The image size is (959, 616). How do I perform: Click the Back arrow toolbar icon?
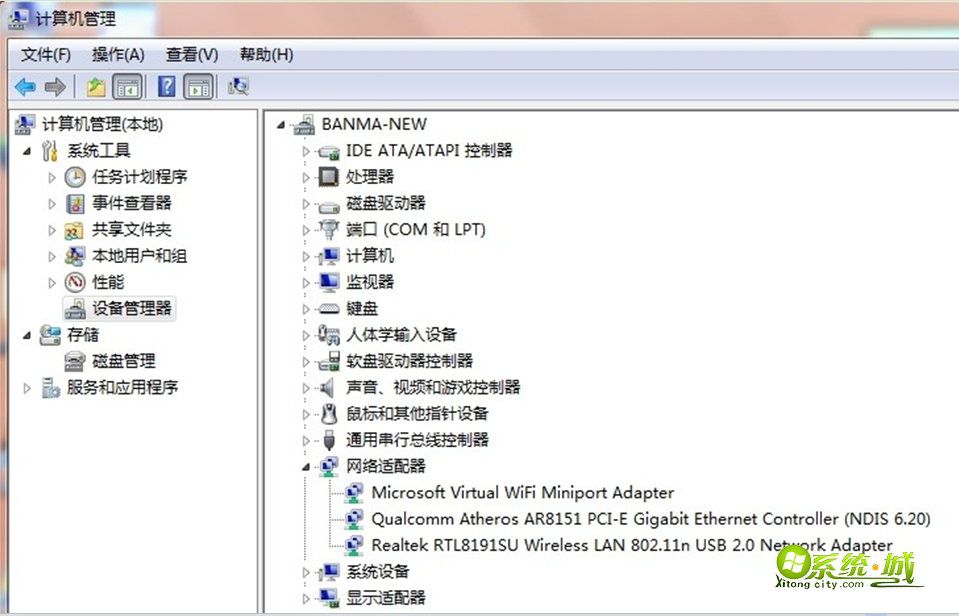[25, 87]
